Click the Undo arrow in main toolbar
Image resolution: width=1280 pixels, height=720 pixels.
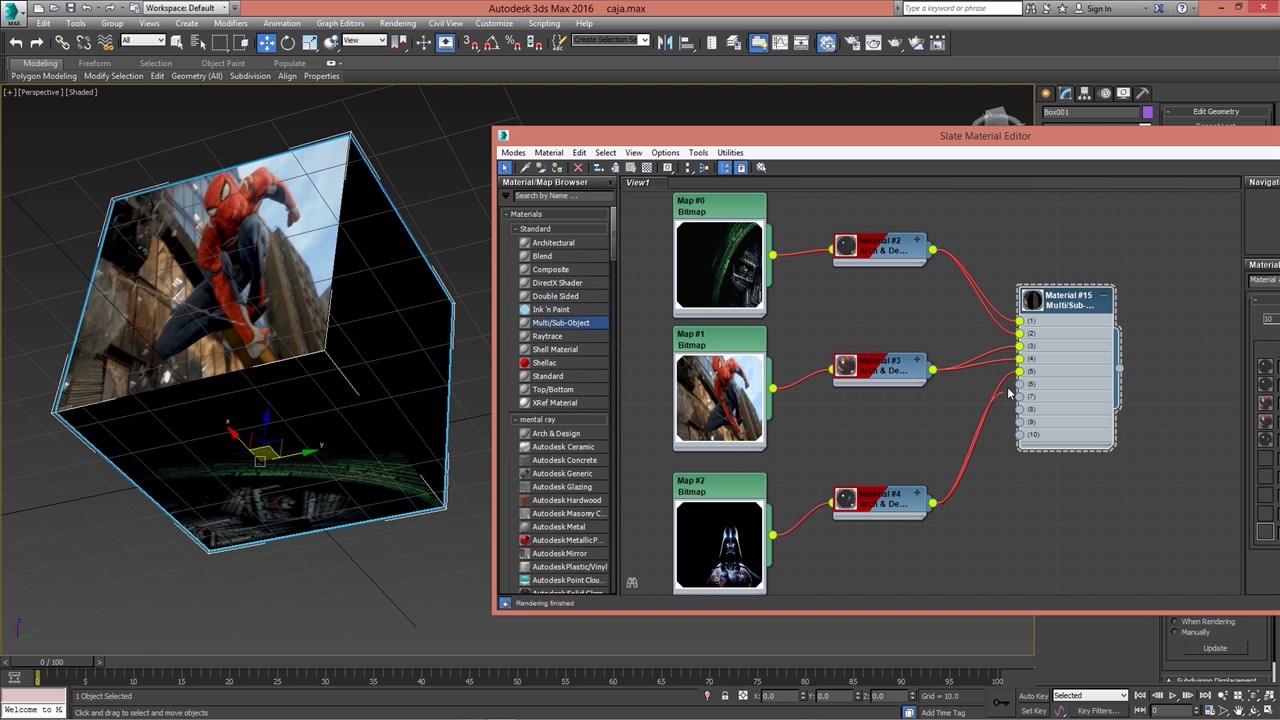[x=16, y=43]
